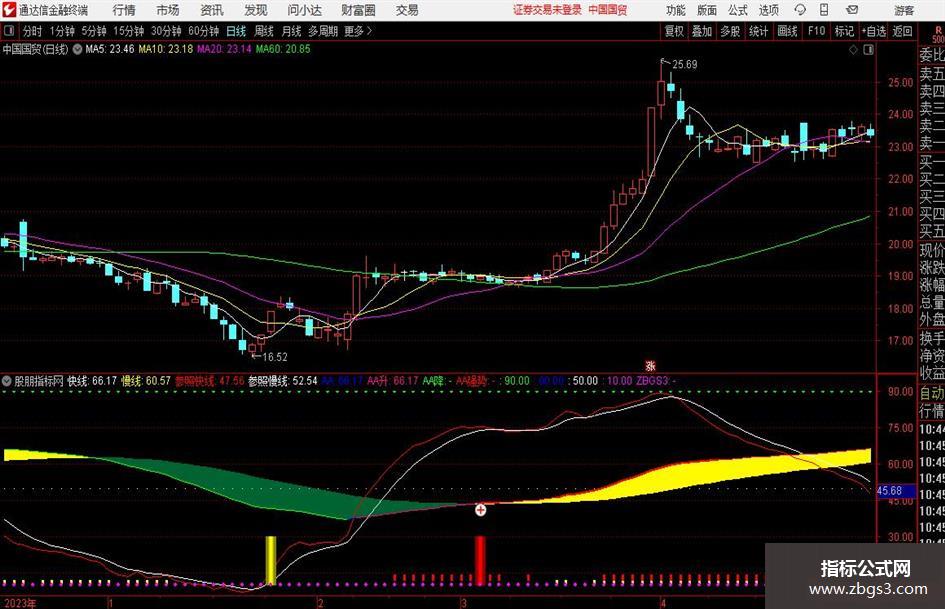Click the MA10: 23.18 label

(166, 49)
